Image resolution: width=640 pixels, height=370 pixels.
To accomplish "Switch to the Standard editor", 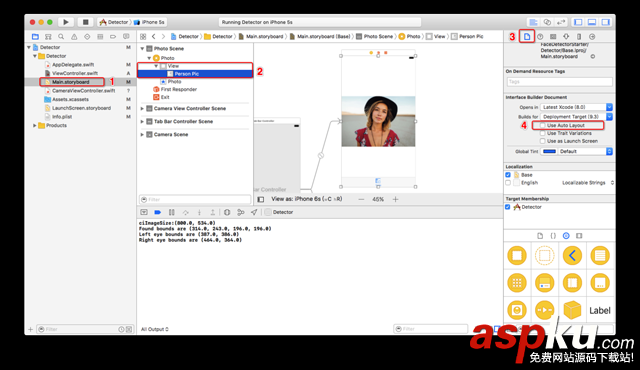I will [533, 22].
